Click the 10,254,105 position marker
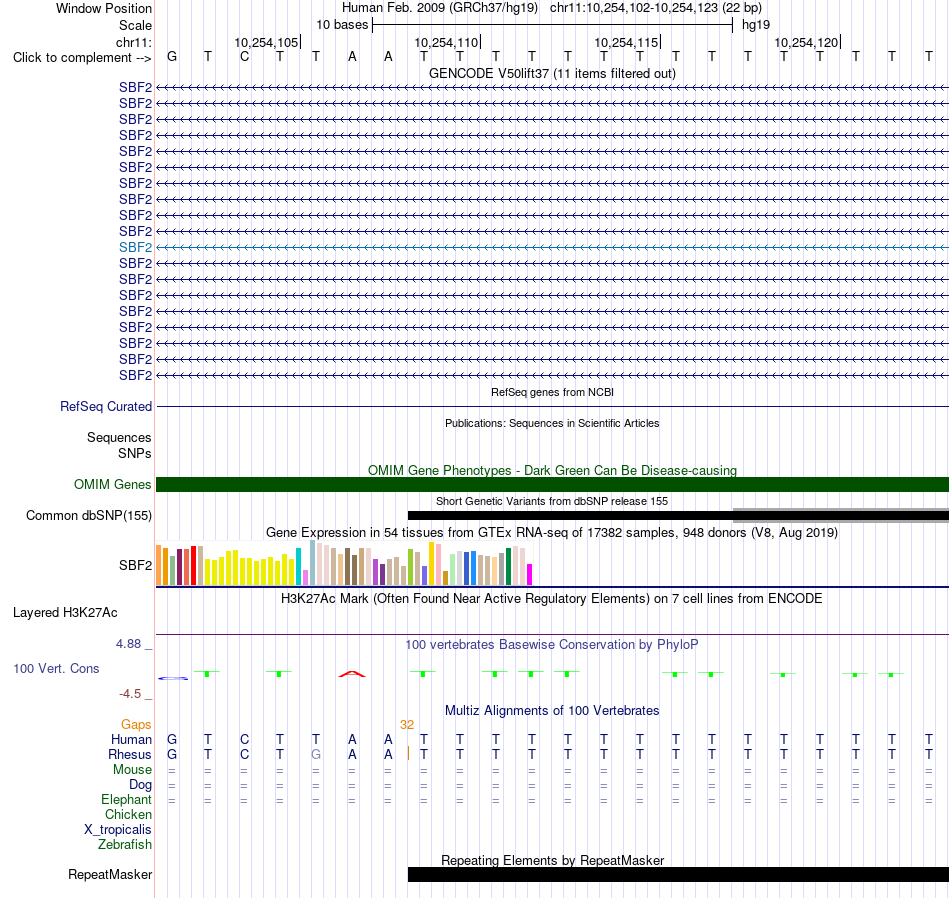Viewport: 950px width, 898px height. tap(267, 42)
